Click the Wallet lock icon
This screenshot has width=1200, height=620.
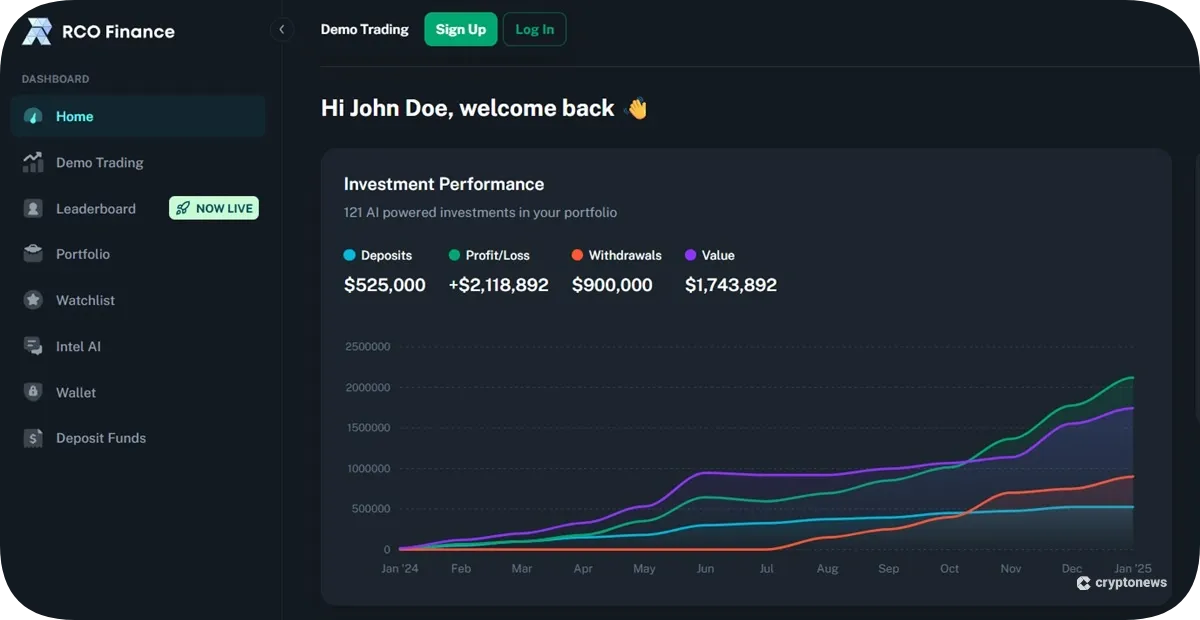(x=33, y=392)
